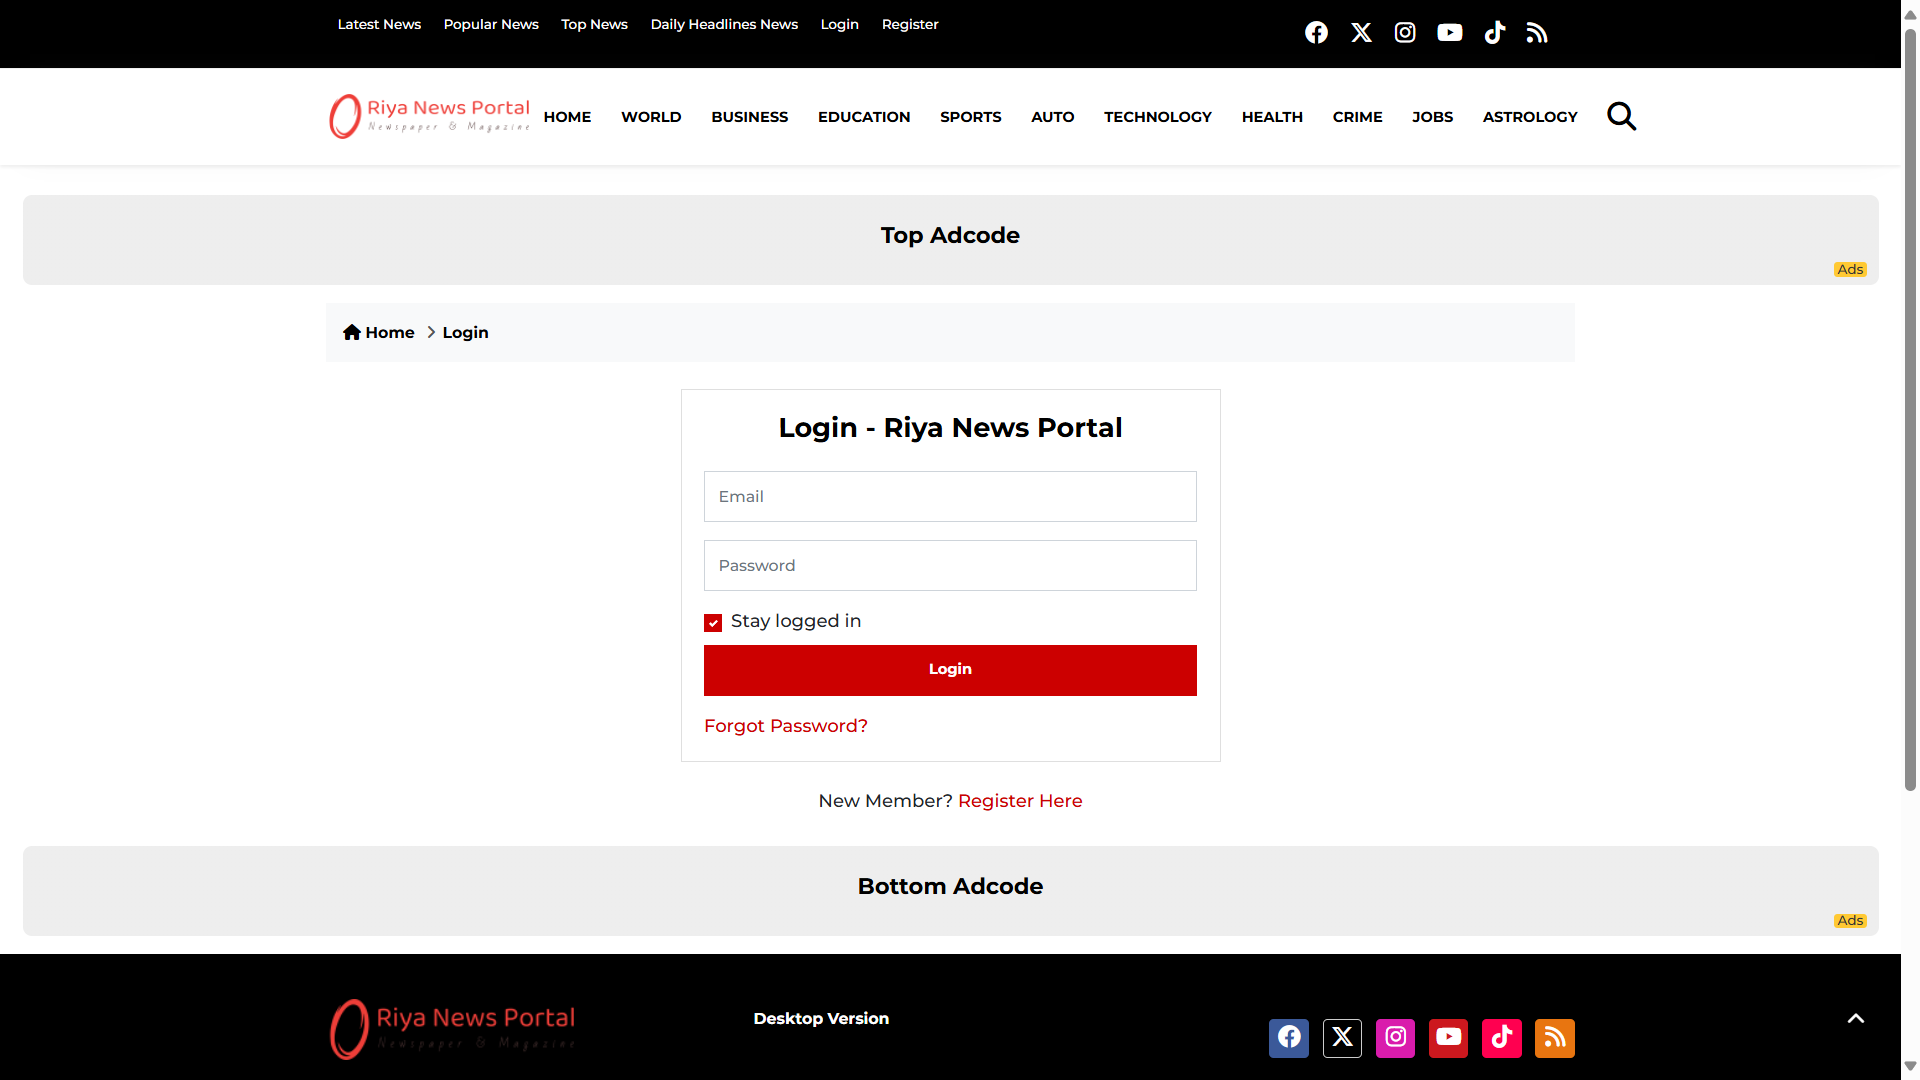Select ASTROLOGY in the navigation bar
Viewport: 1920px width, 1080px height.
(x=1529, y=117)
